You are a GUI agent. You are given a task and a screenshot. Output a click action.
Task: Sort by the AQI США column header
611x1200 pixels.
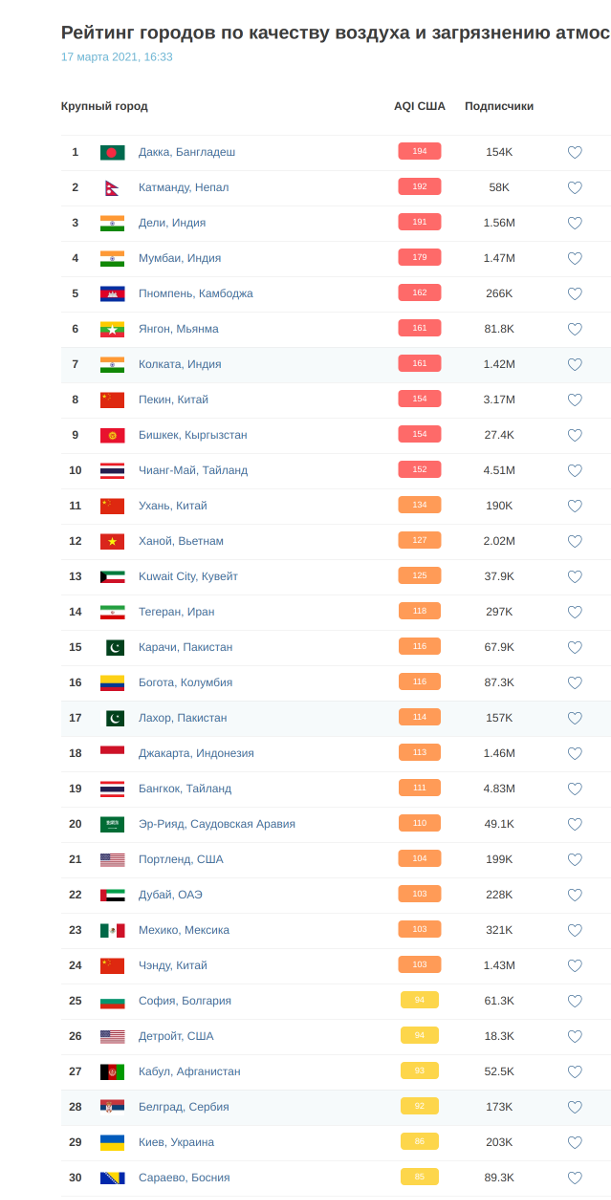(420, 106)
